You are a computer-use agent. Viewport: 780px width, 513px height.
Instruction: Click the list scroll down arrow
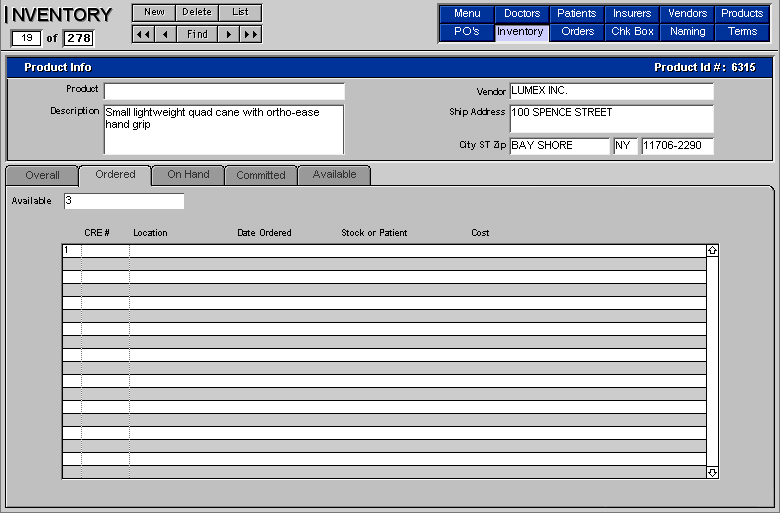(712, 472)
